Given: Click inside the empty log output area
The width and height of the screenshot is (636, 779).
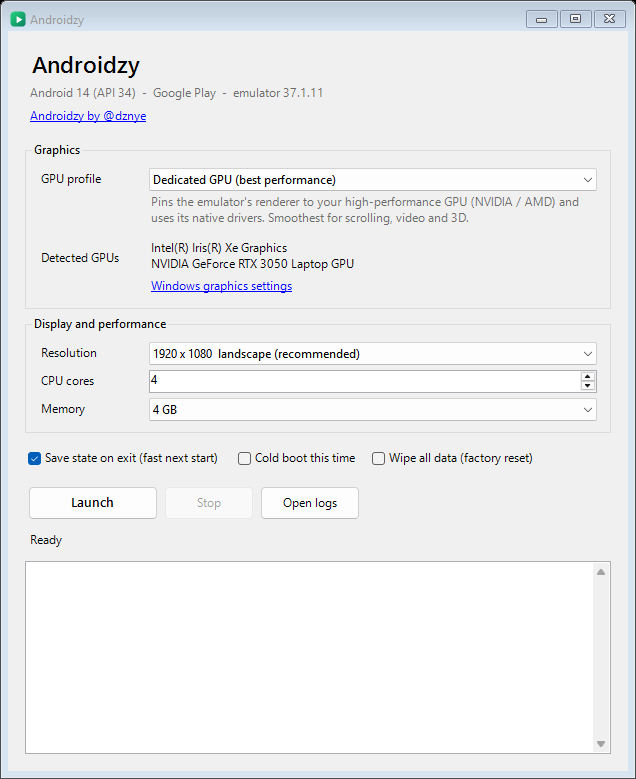Looking at the screenshot, I should (x=310, y=658).
